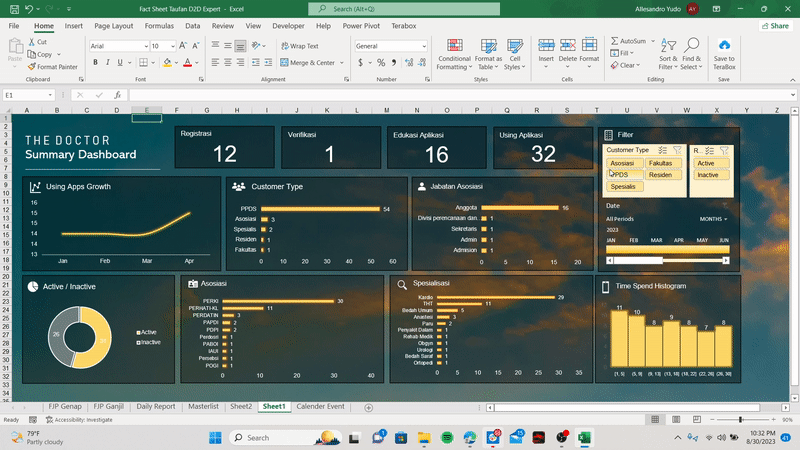This screenshot has height=450, width=800.
Task: Open the Developer tab
Action: pos(288,26)
